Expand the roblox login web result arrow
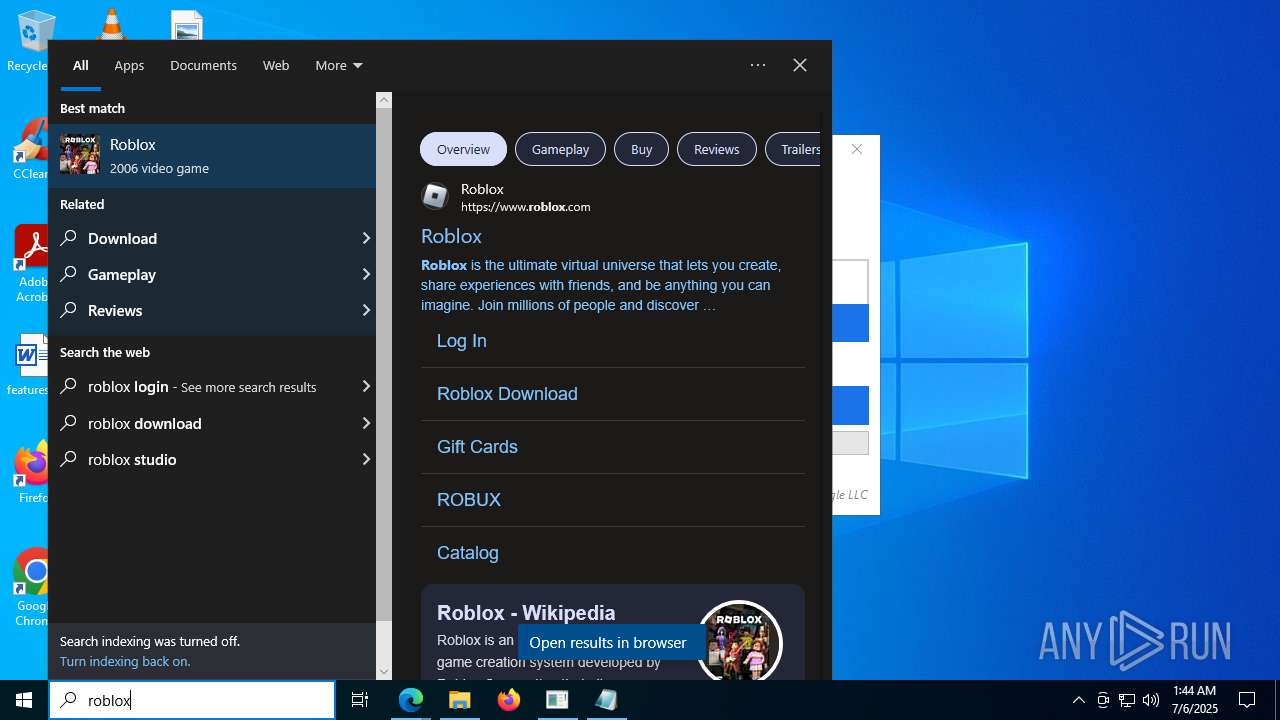The width and height of the screenshot is (1280, 720). (366, 386)
